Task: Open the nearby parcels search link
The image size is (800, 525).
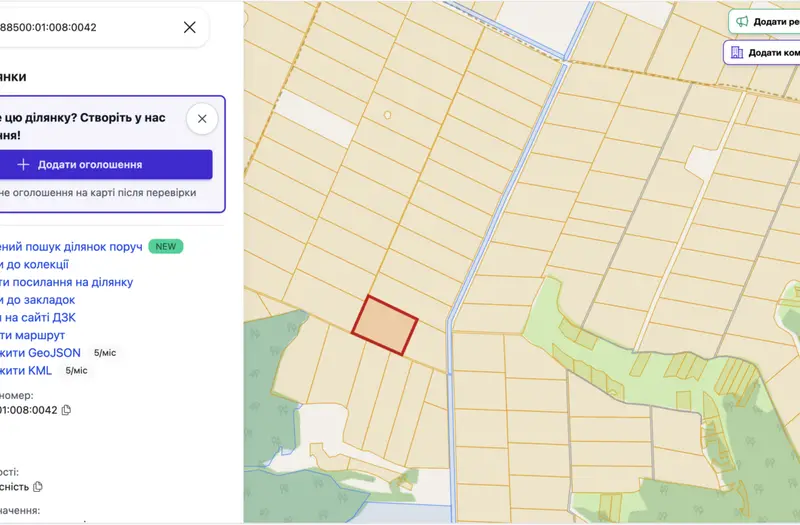Action: pyautogui.click(x=71, y=247)
